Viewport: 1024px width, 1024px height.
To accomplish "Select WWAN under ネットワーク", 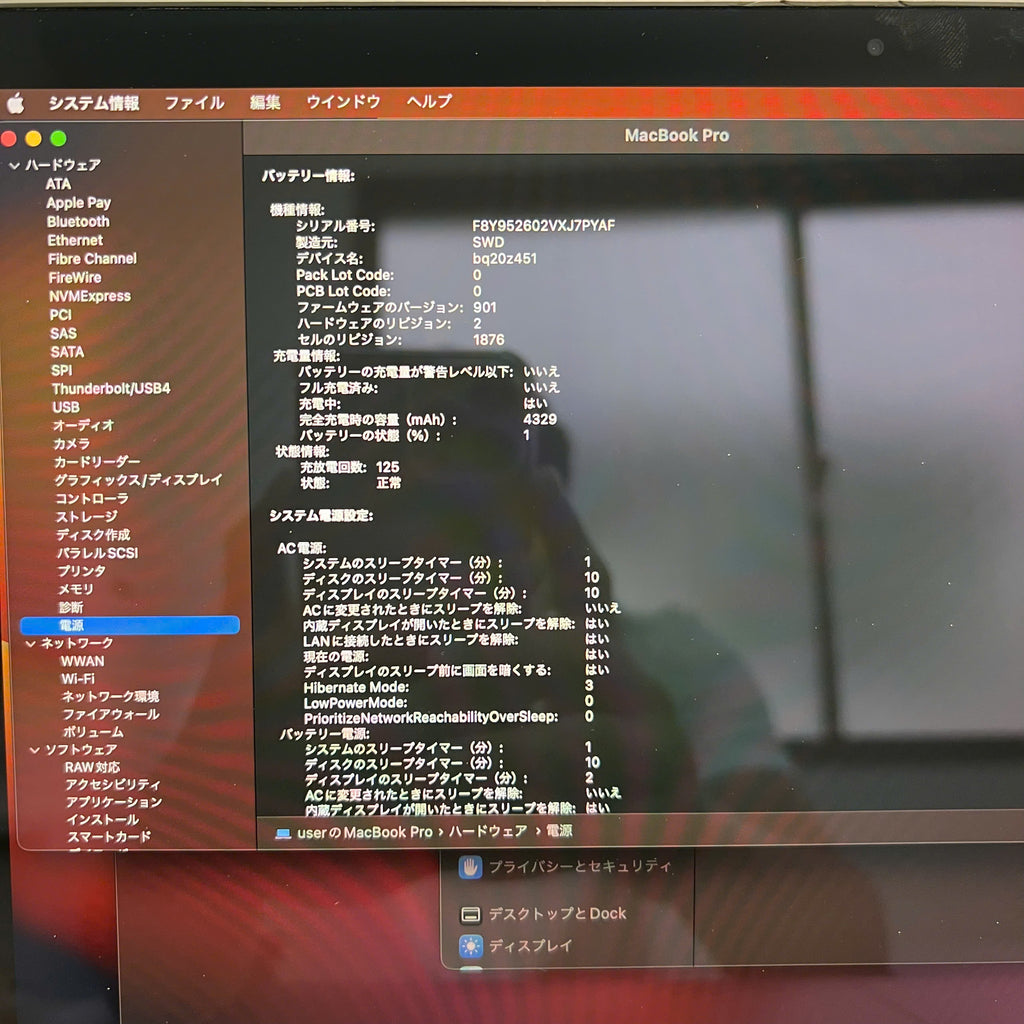I will point(82,662).
